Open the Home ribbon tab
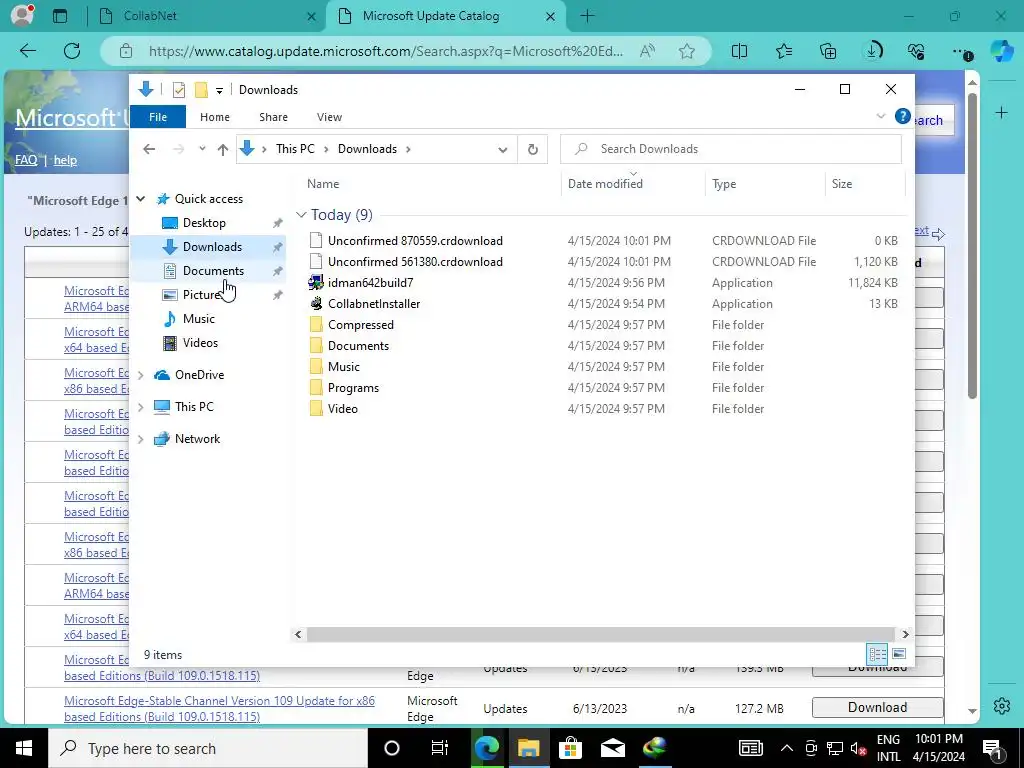Screen dimensions: 1024x768 tap(215, 117)
